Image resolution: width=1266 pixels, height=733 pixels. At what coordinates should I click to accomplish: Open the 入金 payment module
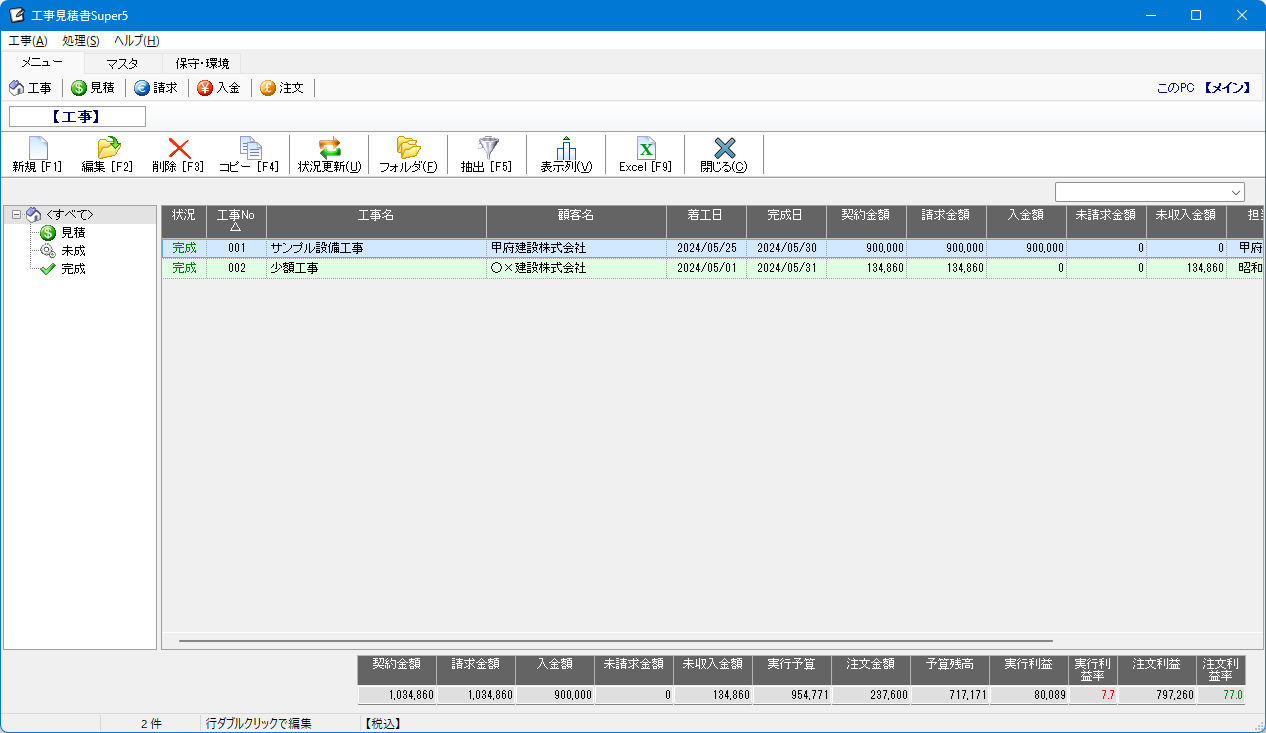219,88
